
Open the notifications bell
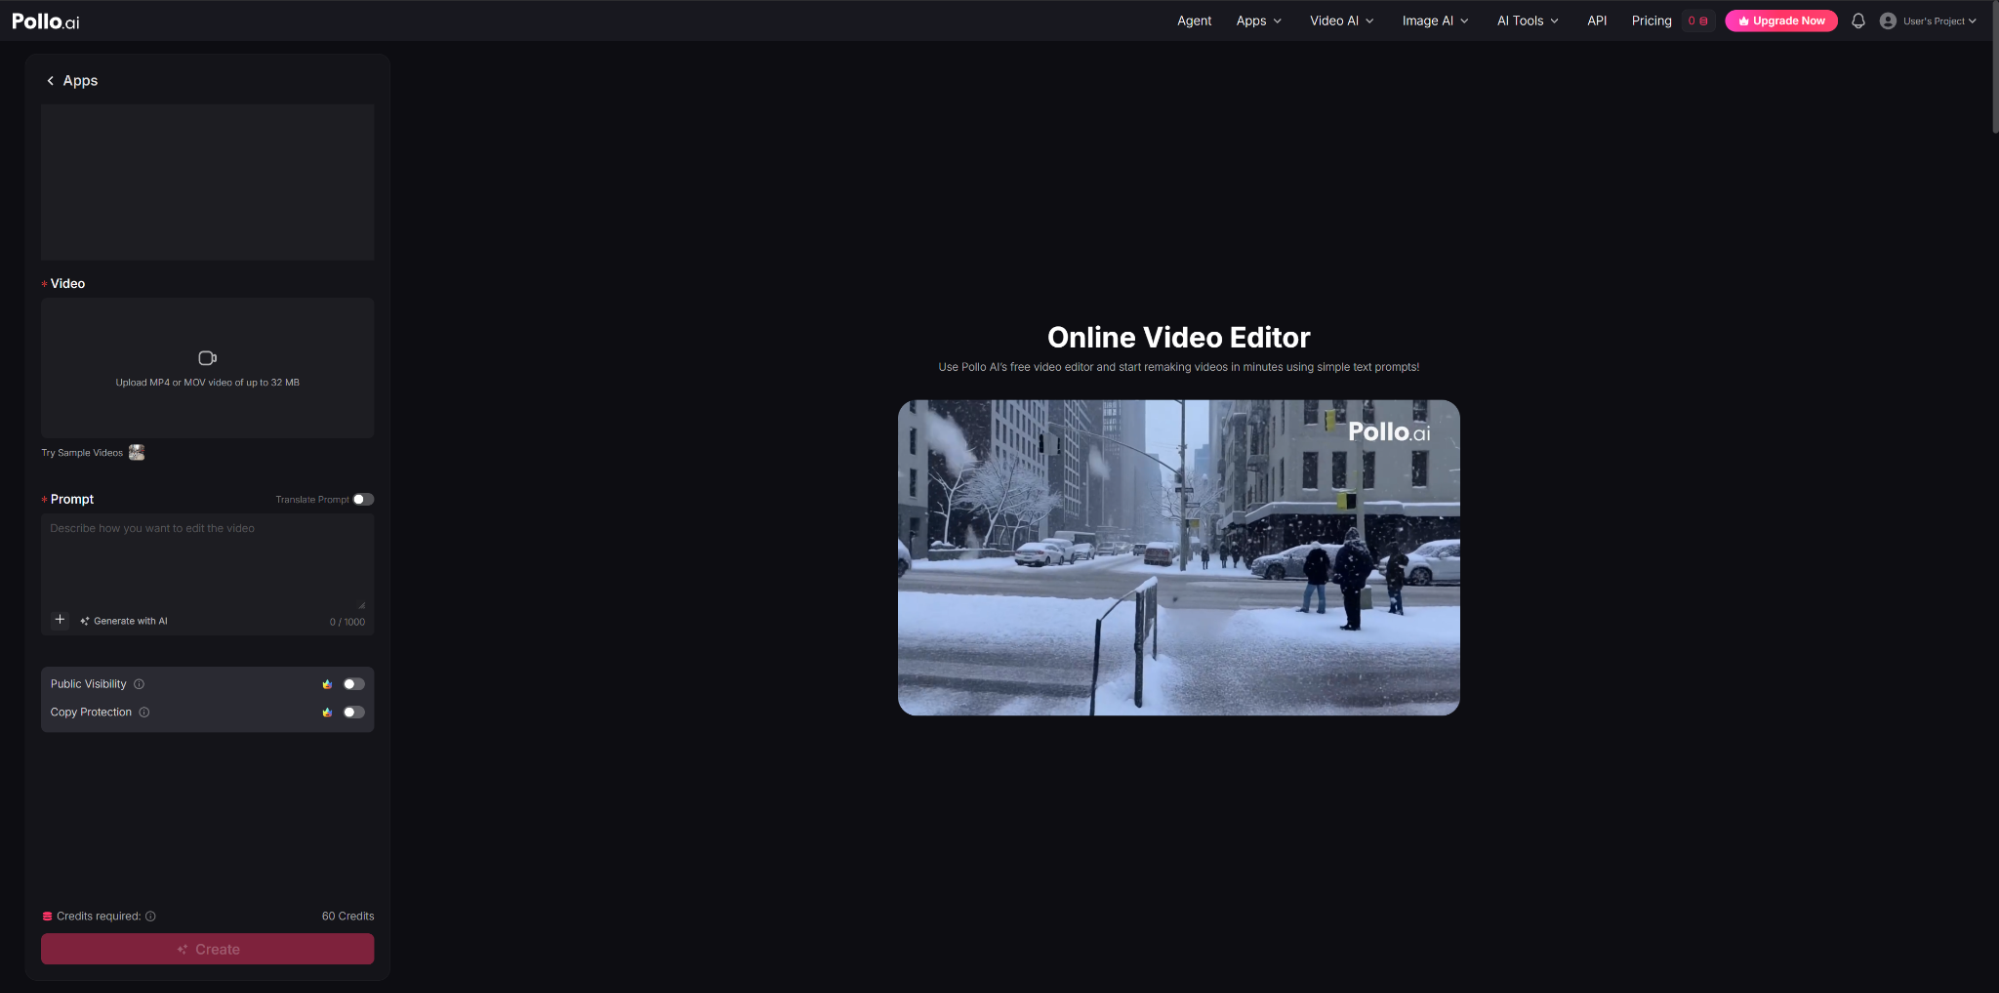1858,21
